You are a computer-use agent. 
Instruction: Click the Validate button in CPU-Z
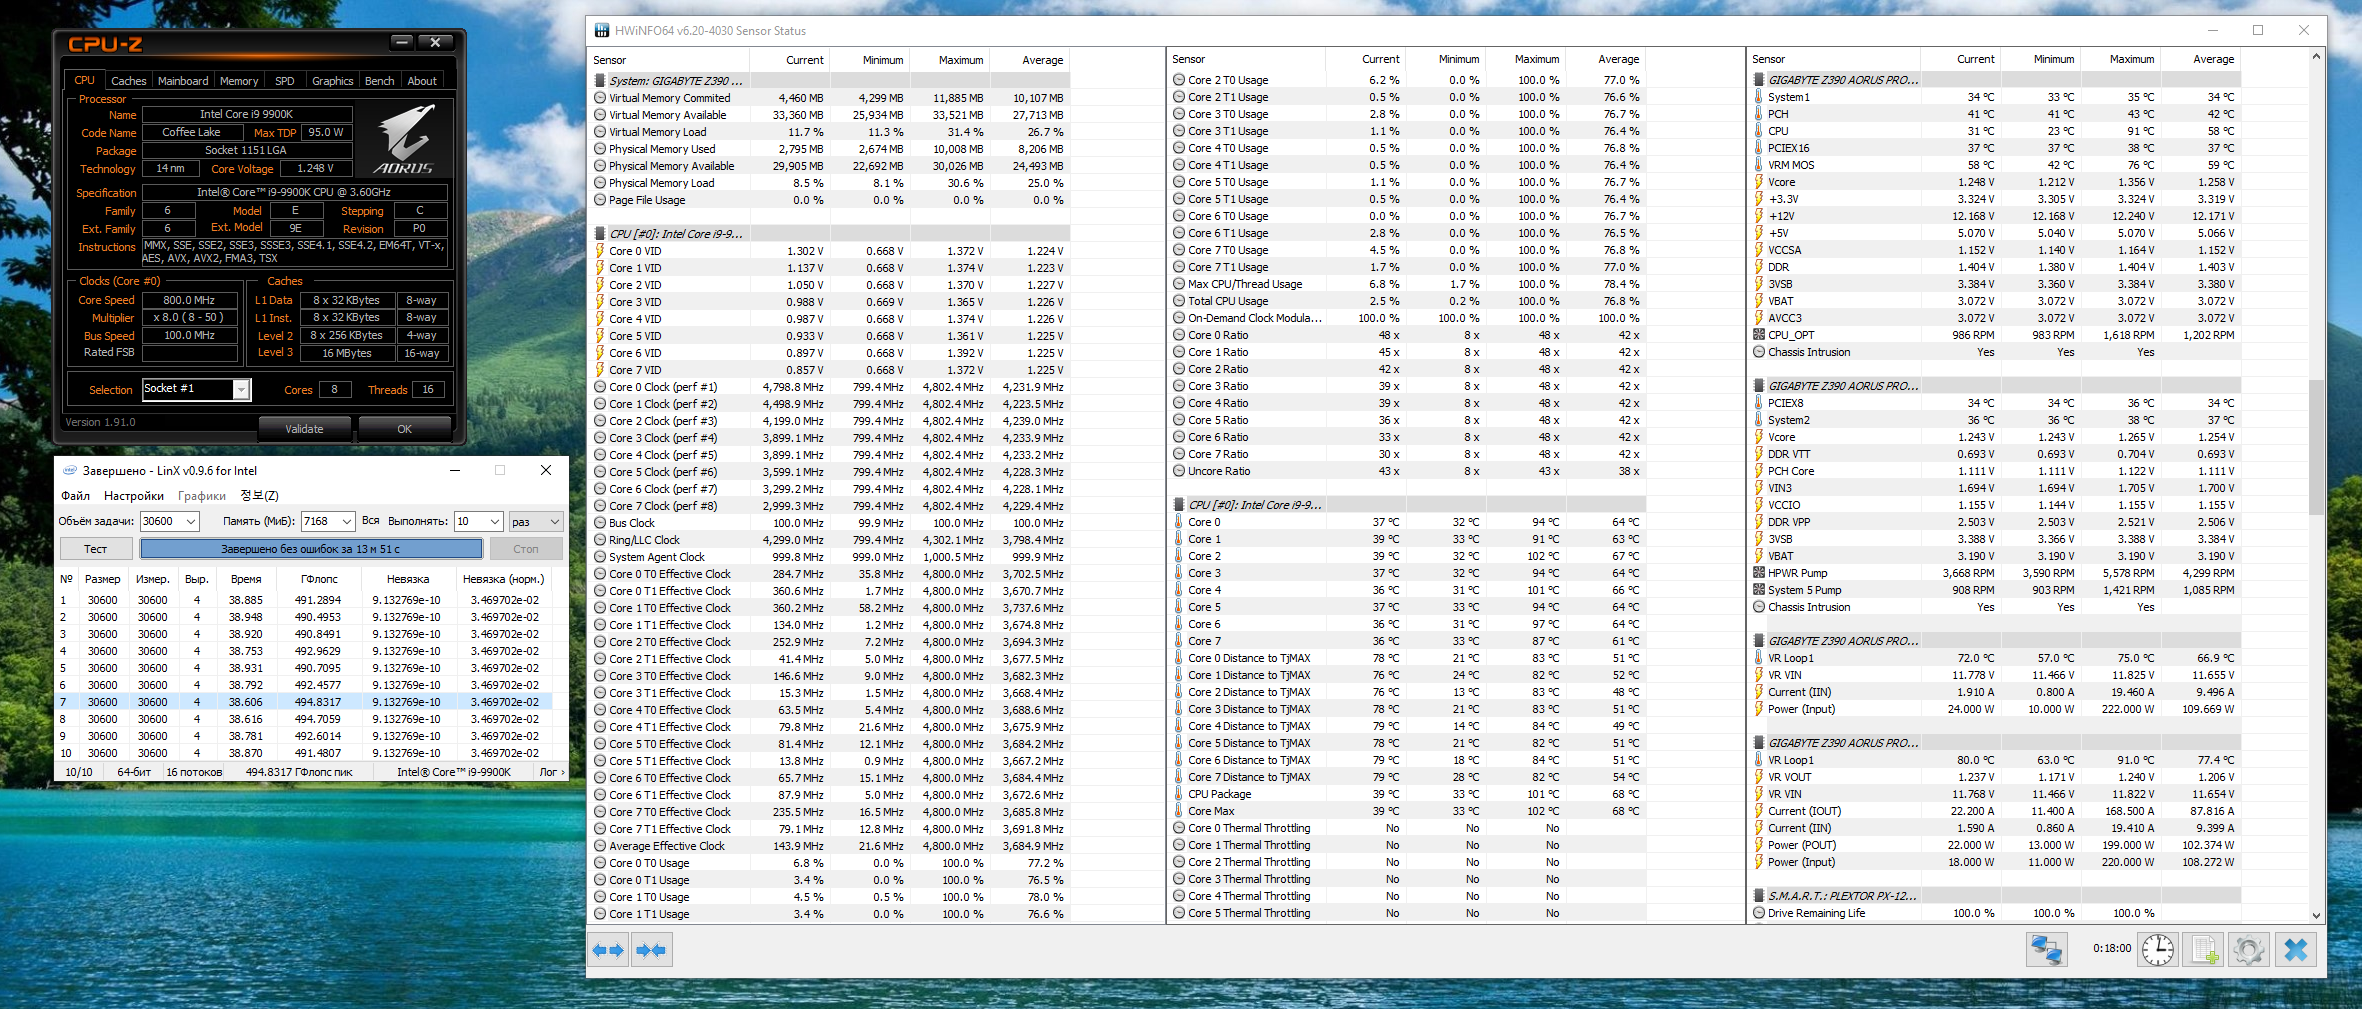click(x=305, y=429)
